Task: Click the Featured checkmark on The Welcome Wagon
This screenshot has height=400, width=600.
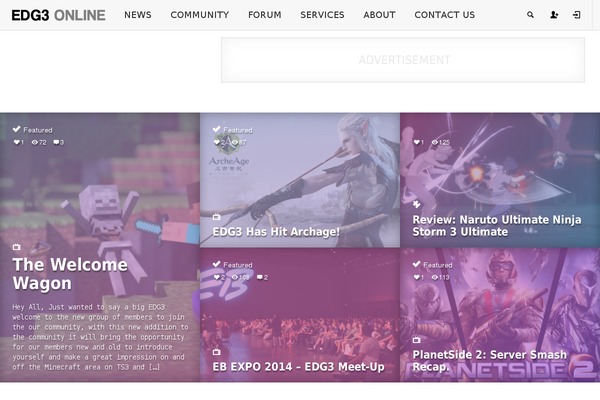Action: [16, 129]
